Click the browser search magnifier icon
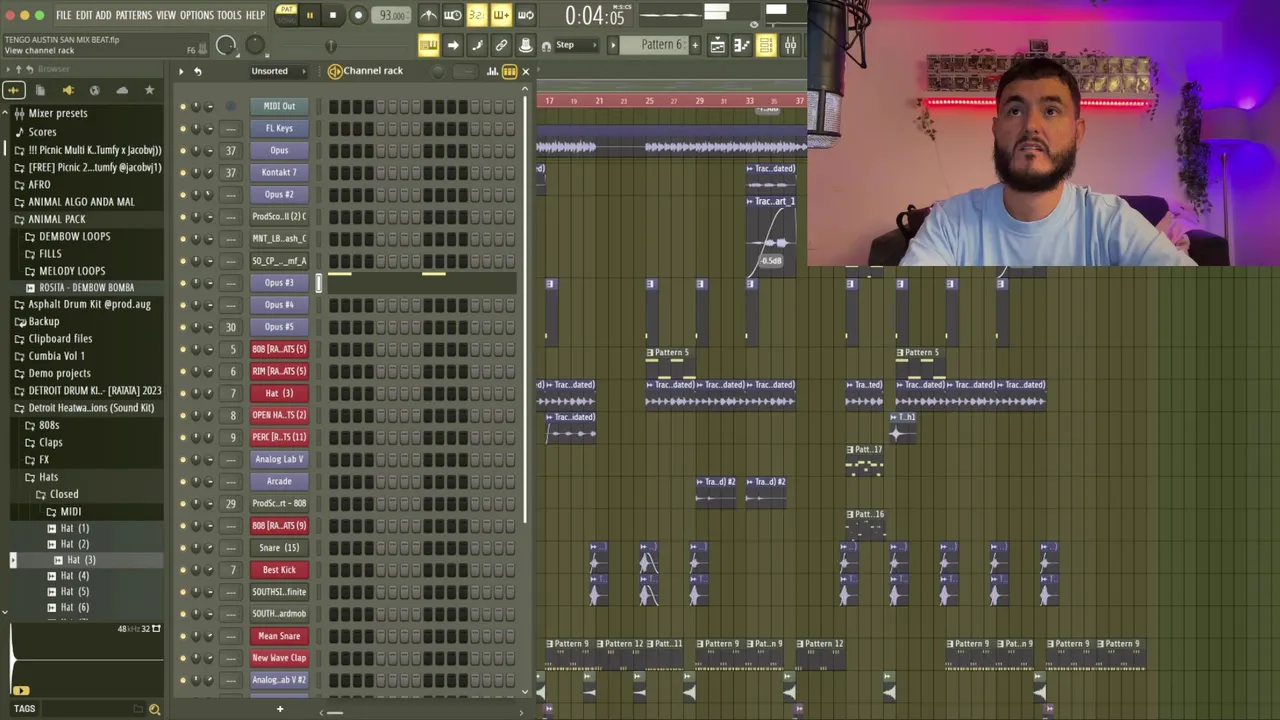This screenshot has height=720, width=1280. [154, 709]
